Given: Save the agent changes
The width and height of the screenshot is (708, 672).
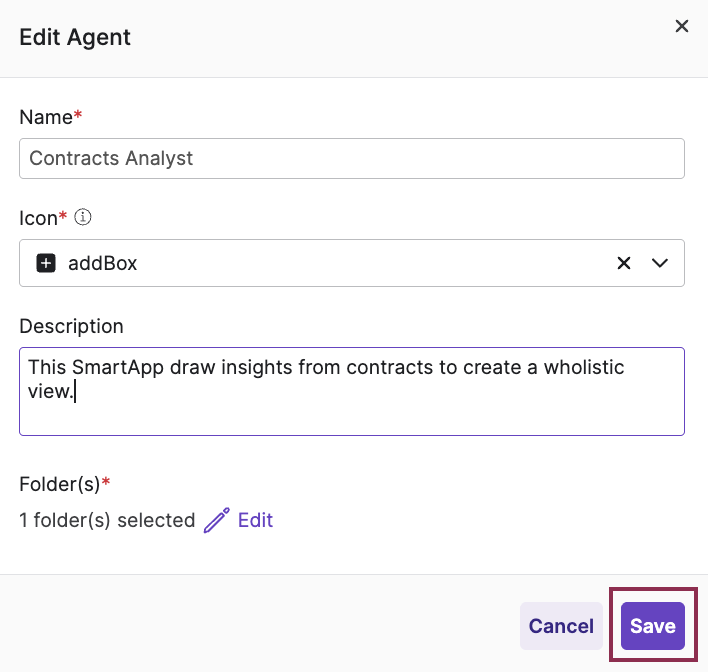Looking at the screenshot, I should [x=652, y=626].
